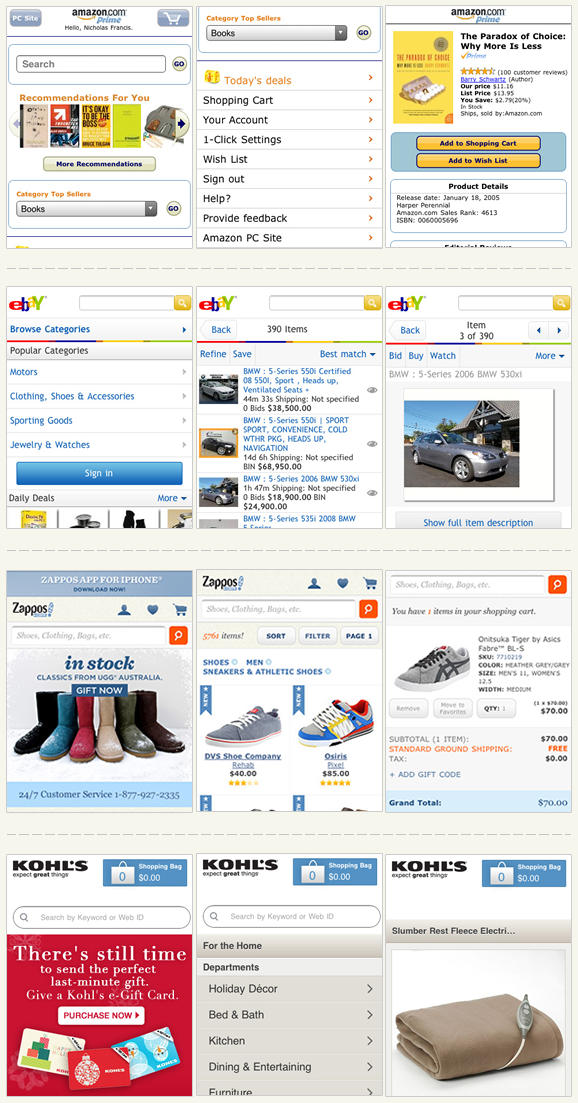The width and height of the screenshot is (578, 1103).
Task: Open Shopping Cart in Amazon menu
Action: coord(290,100)
